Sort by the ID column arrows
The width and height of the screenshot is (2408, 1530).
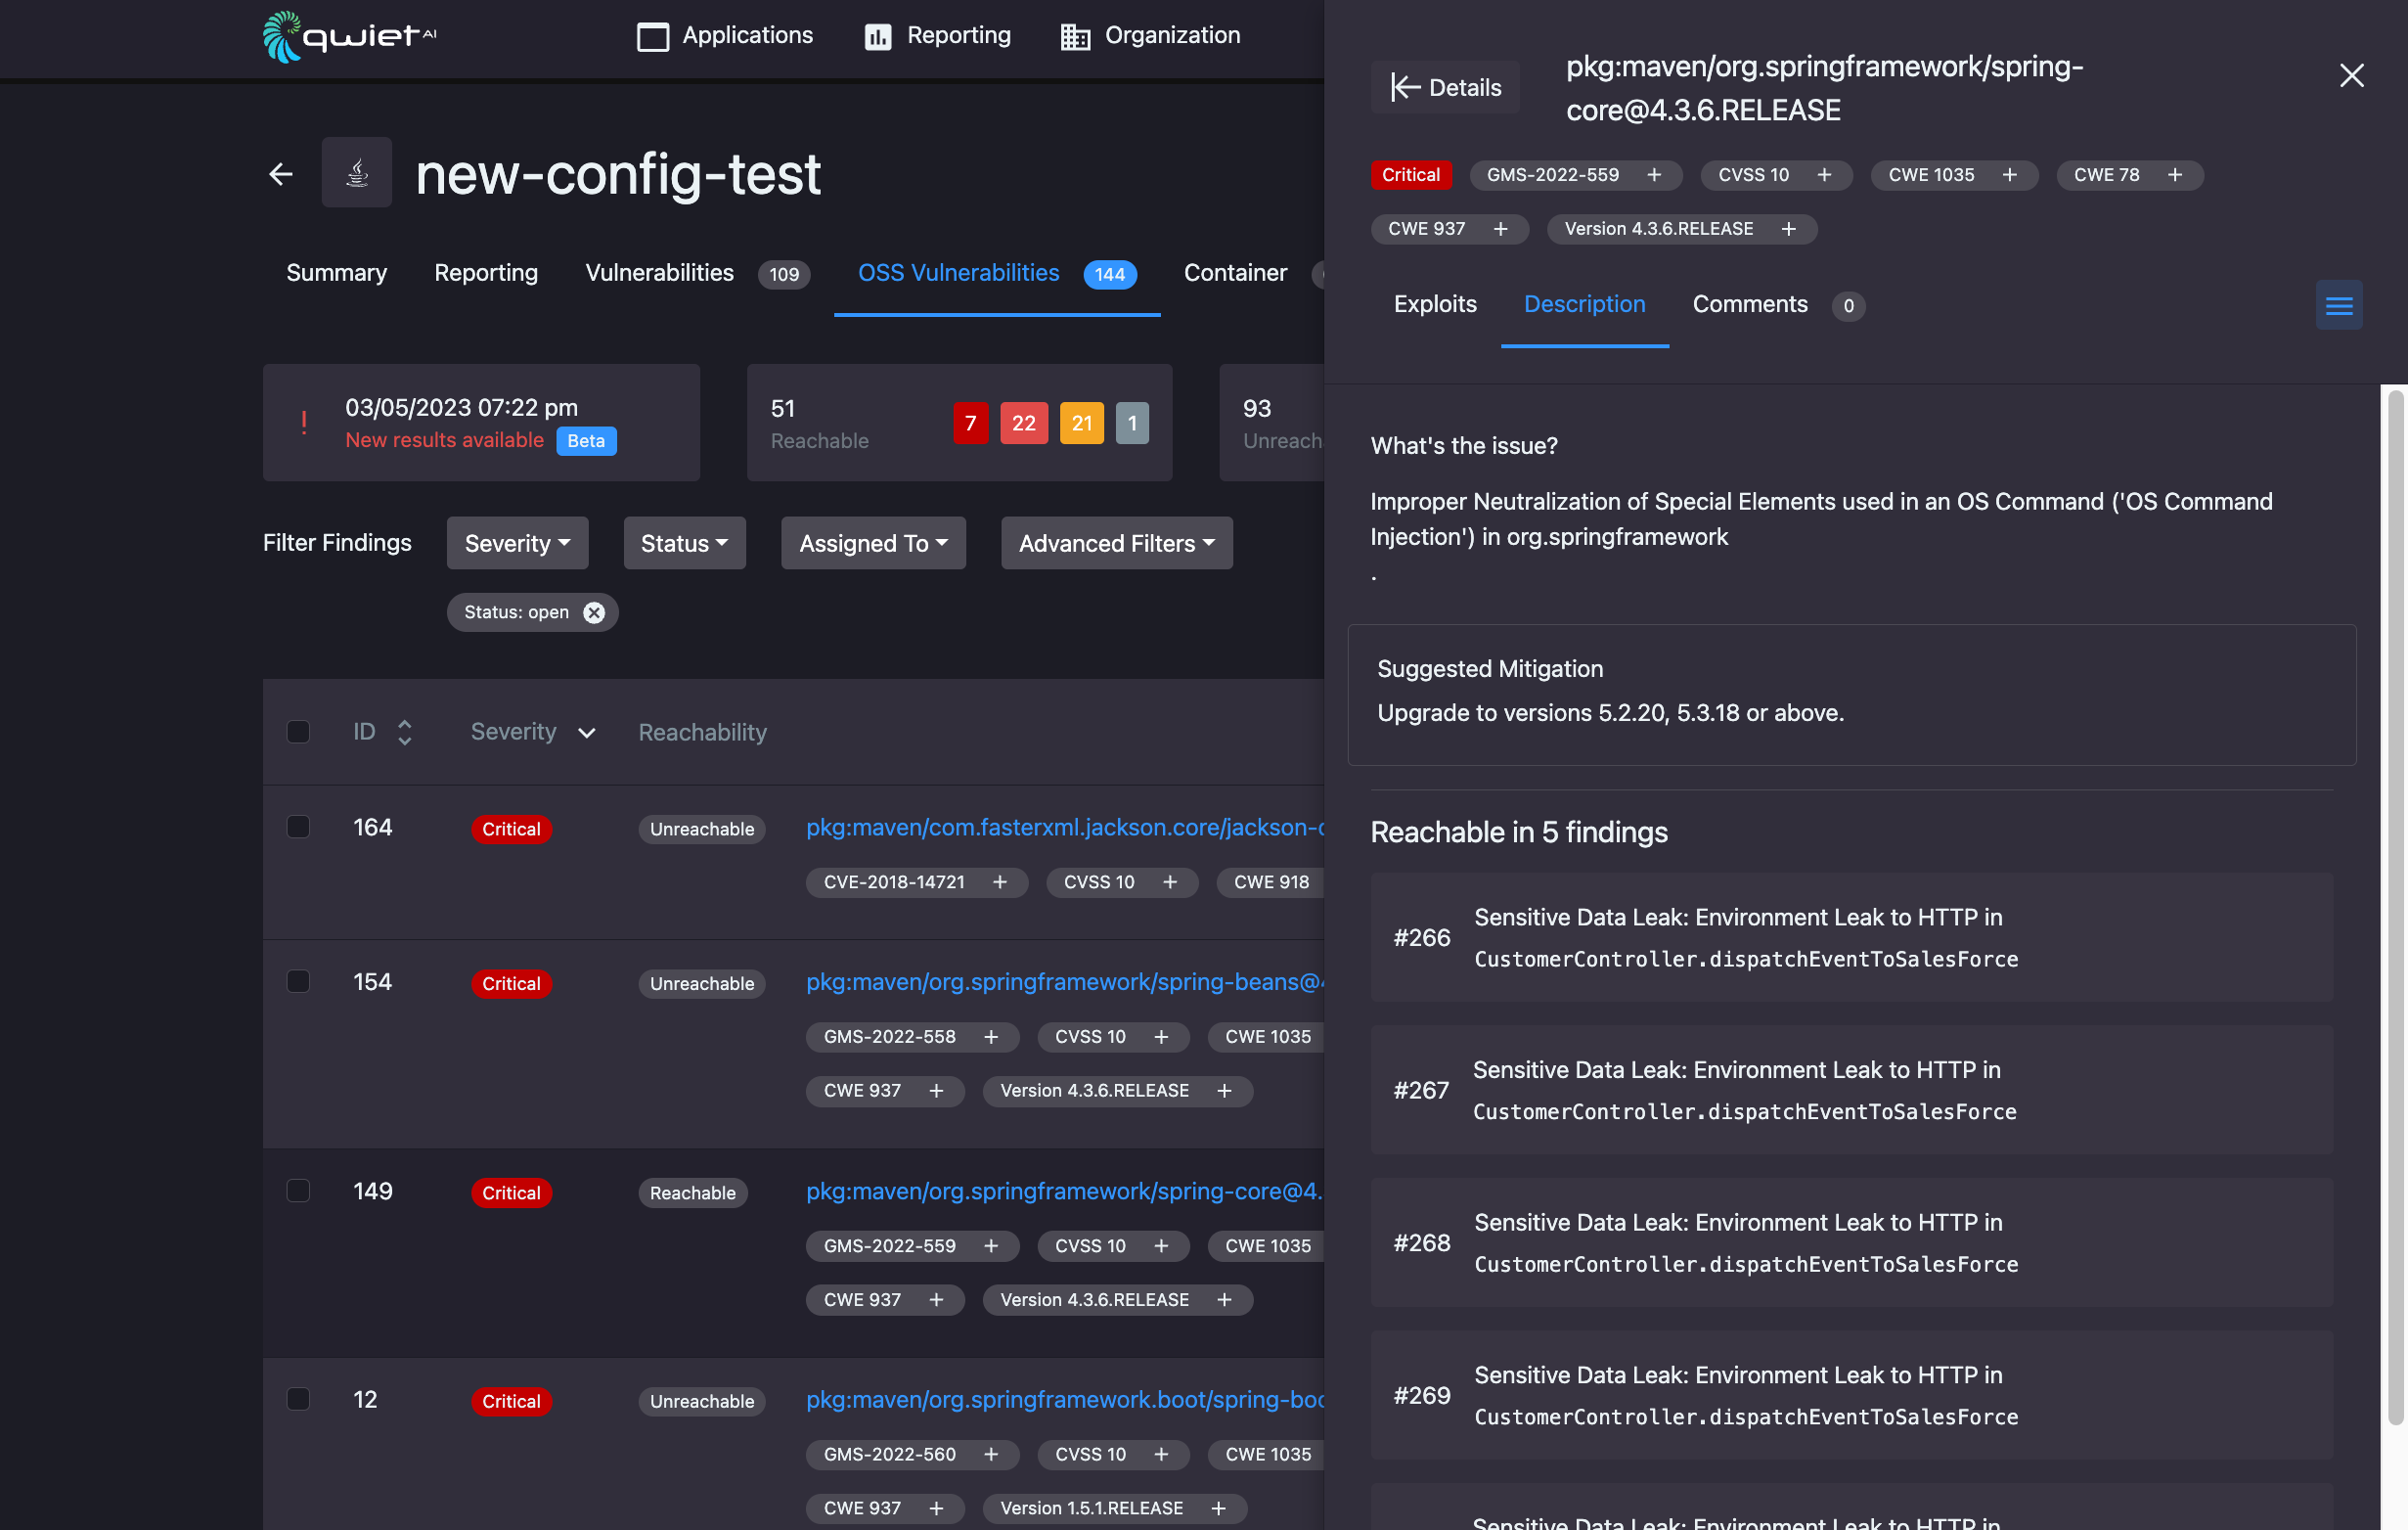(x=404, y=732)
